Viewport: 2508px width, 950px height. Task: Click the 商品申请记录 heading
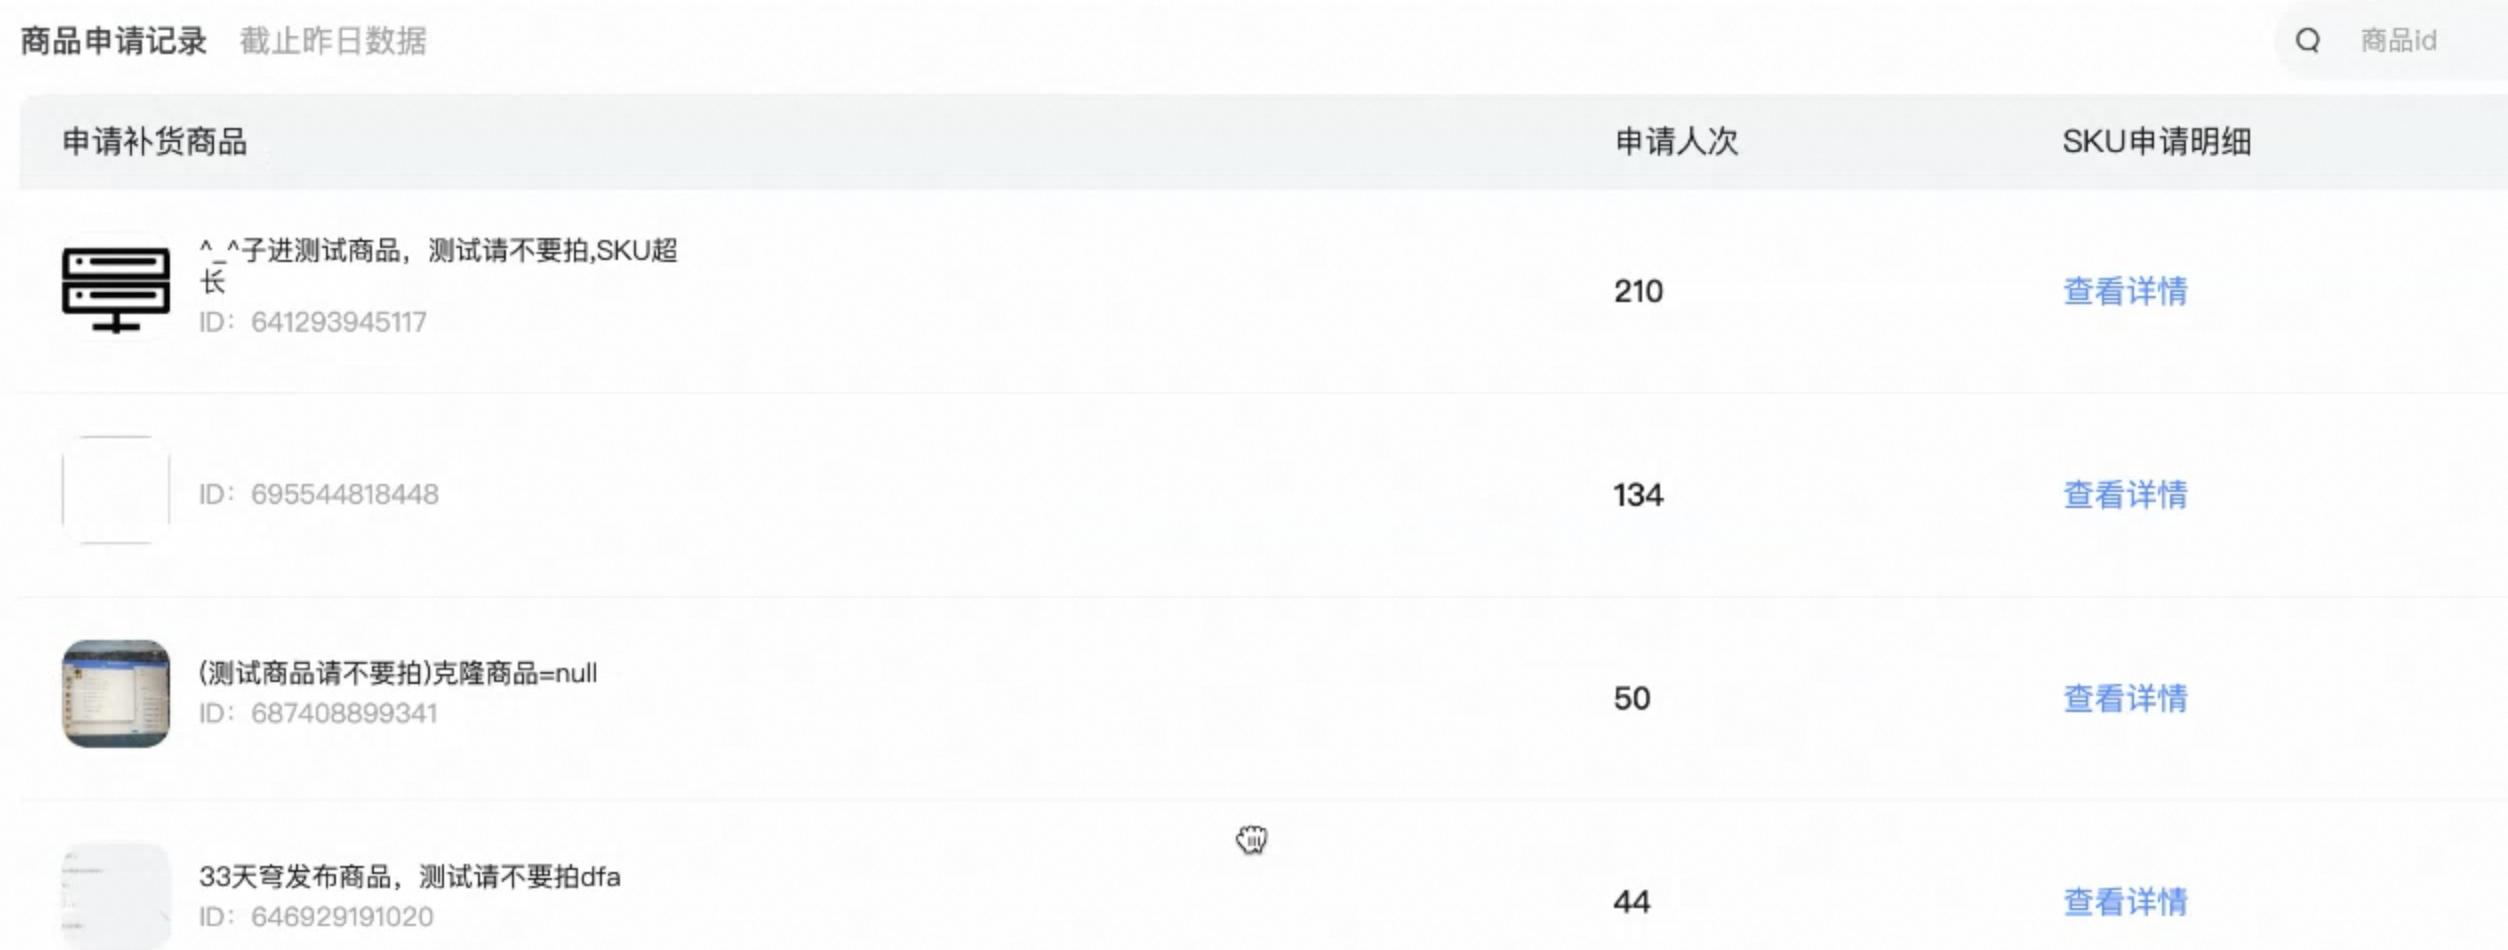[114, 41]
